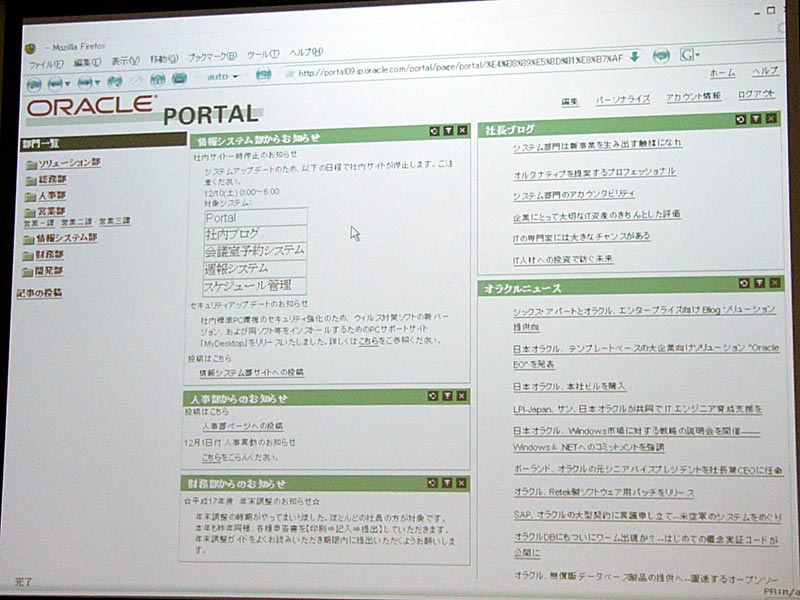Click the green down-arrow icon after the URL

pos(635,57)
